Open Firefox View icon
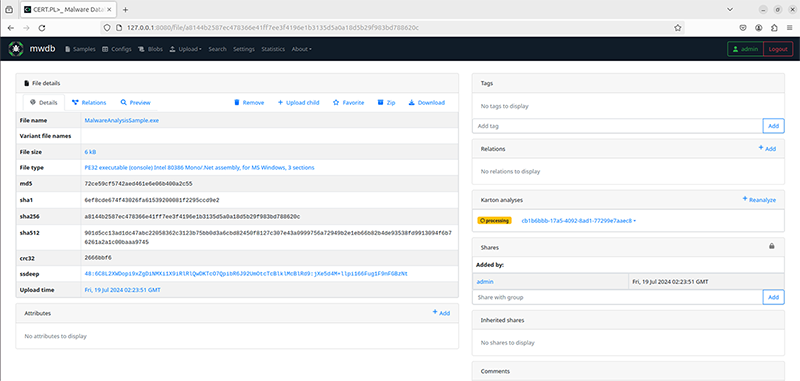 [9, 10]
